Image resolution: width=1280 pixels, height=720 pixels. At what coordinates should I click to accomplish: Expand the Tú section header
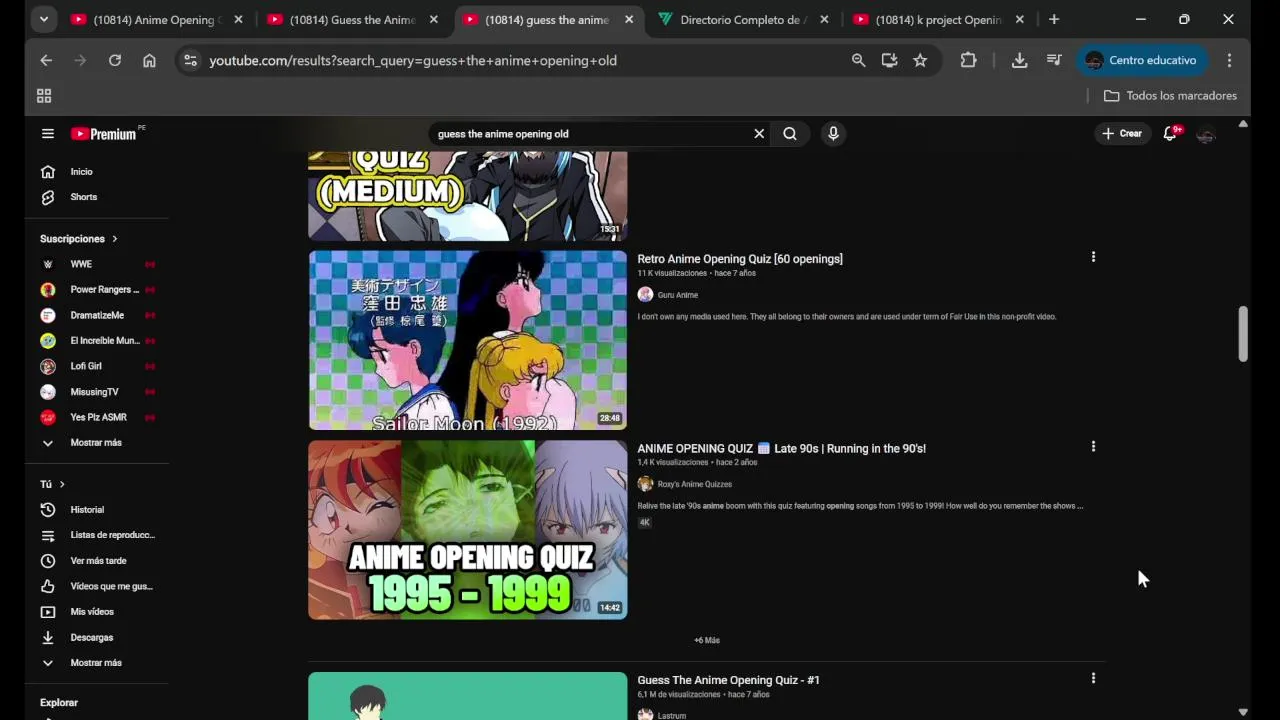(x=52, y=484)
